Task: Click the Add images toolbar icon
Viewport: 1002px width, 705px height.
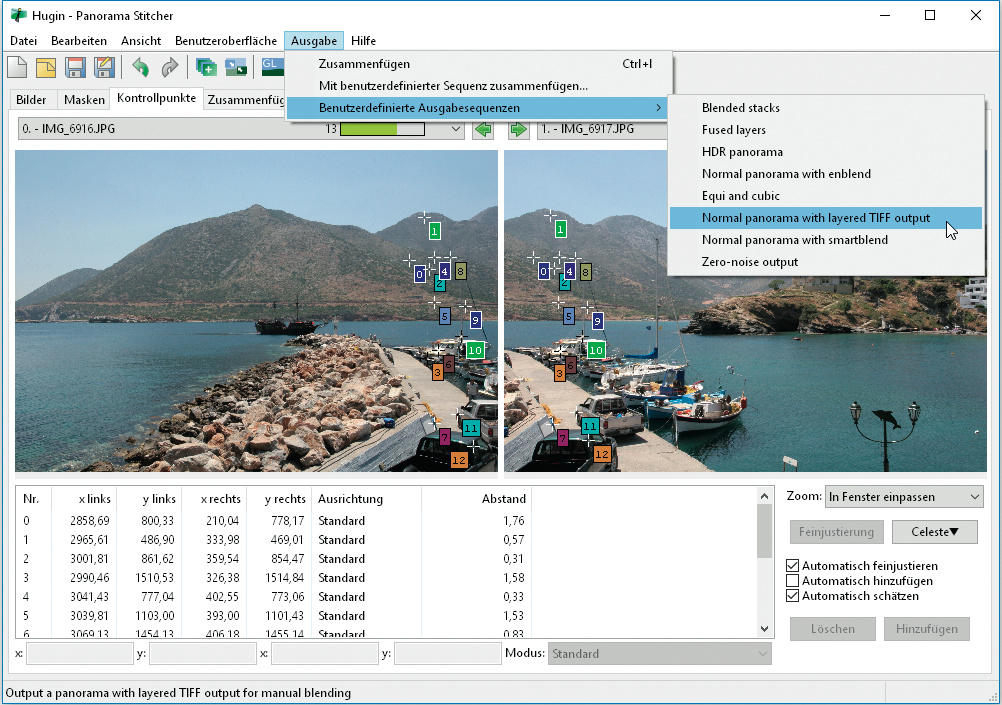Action: [207, 67]
